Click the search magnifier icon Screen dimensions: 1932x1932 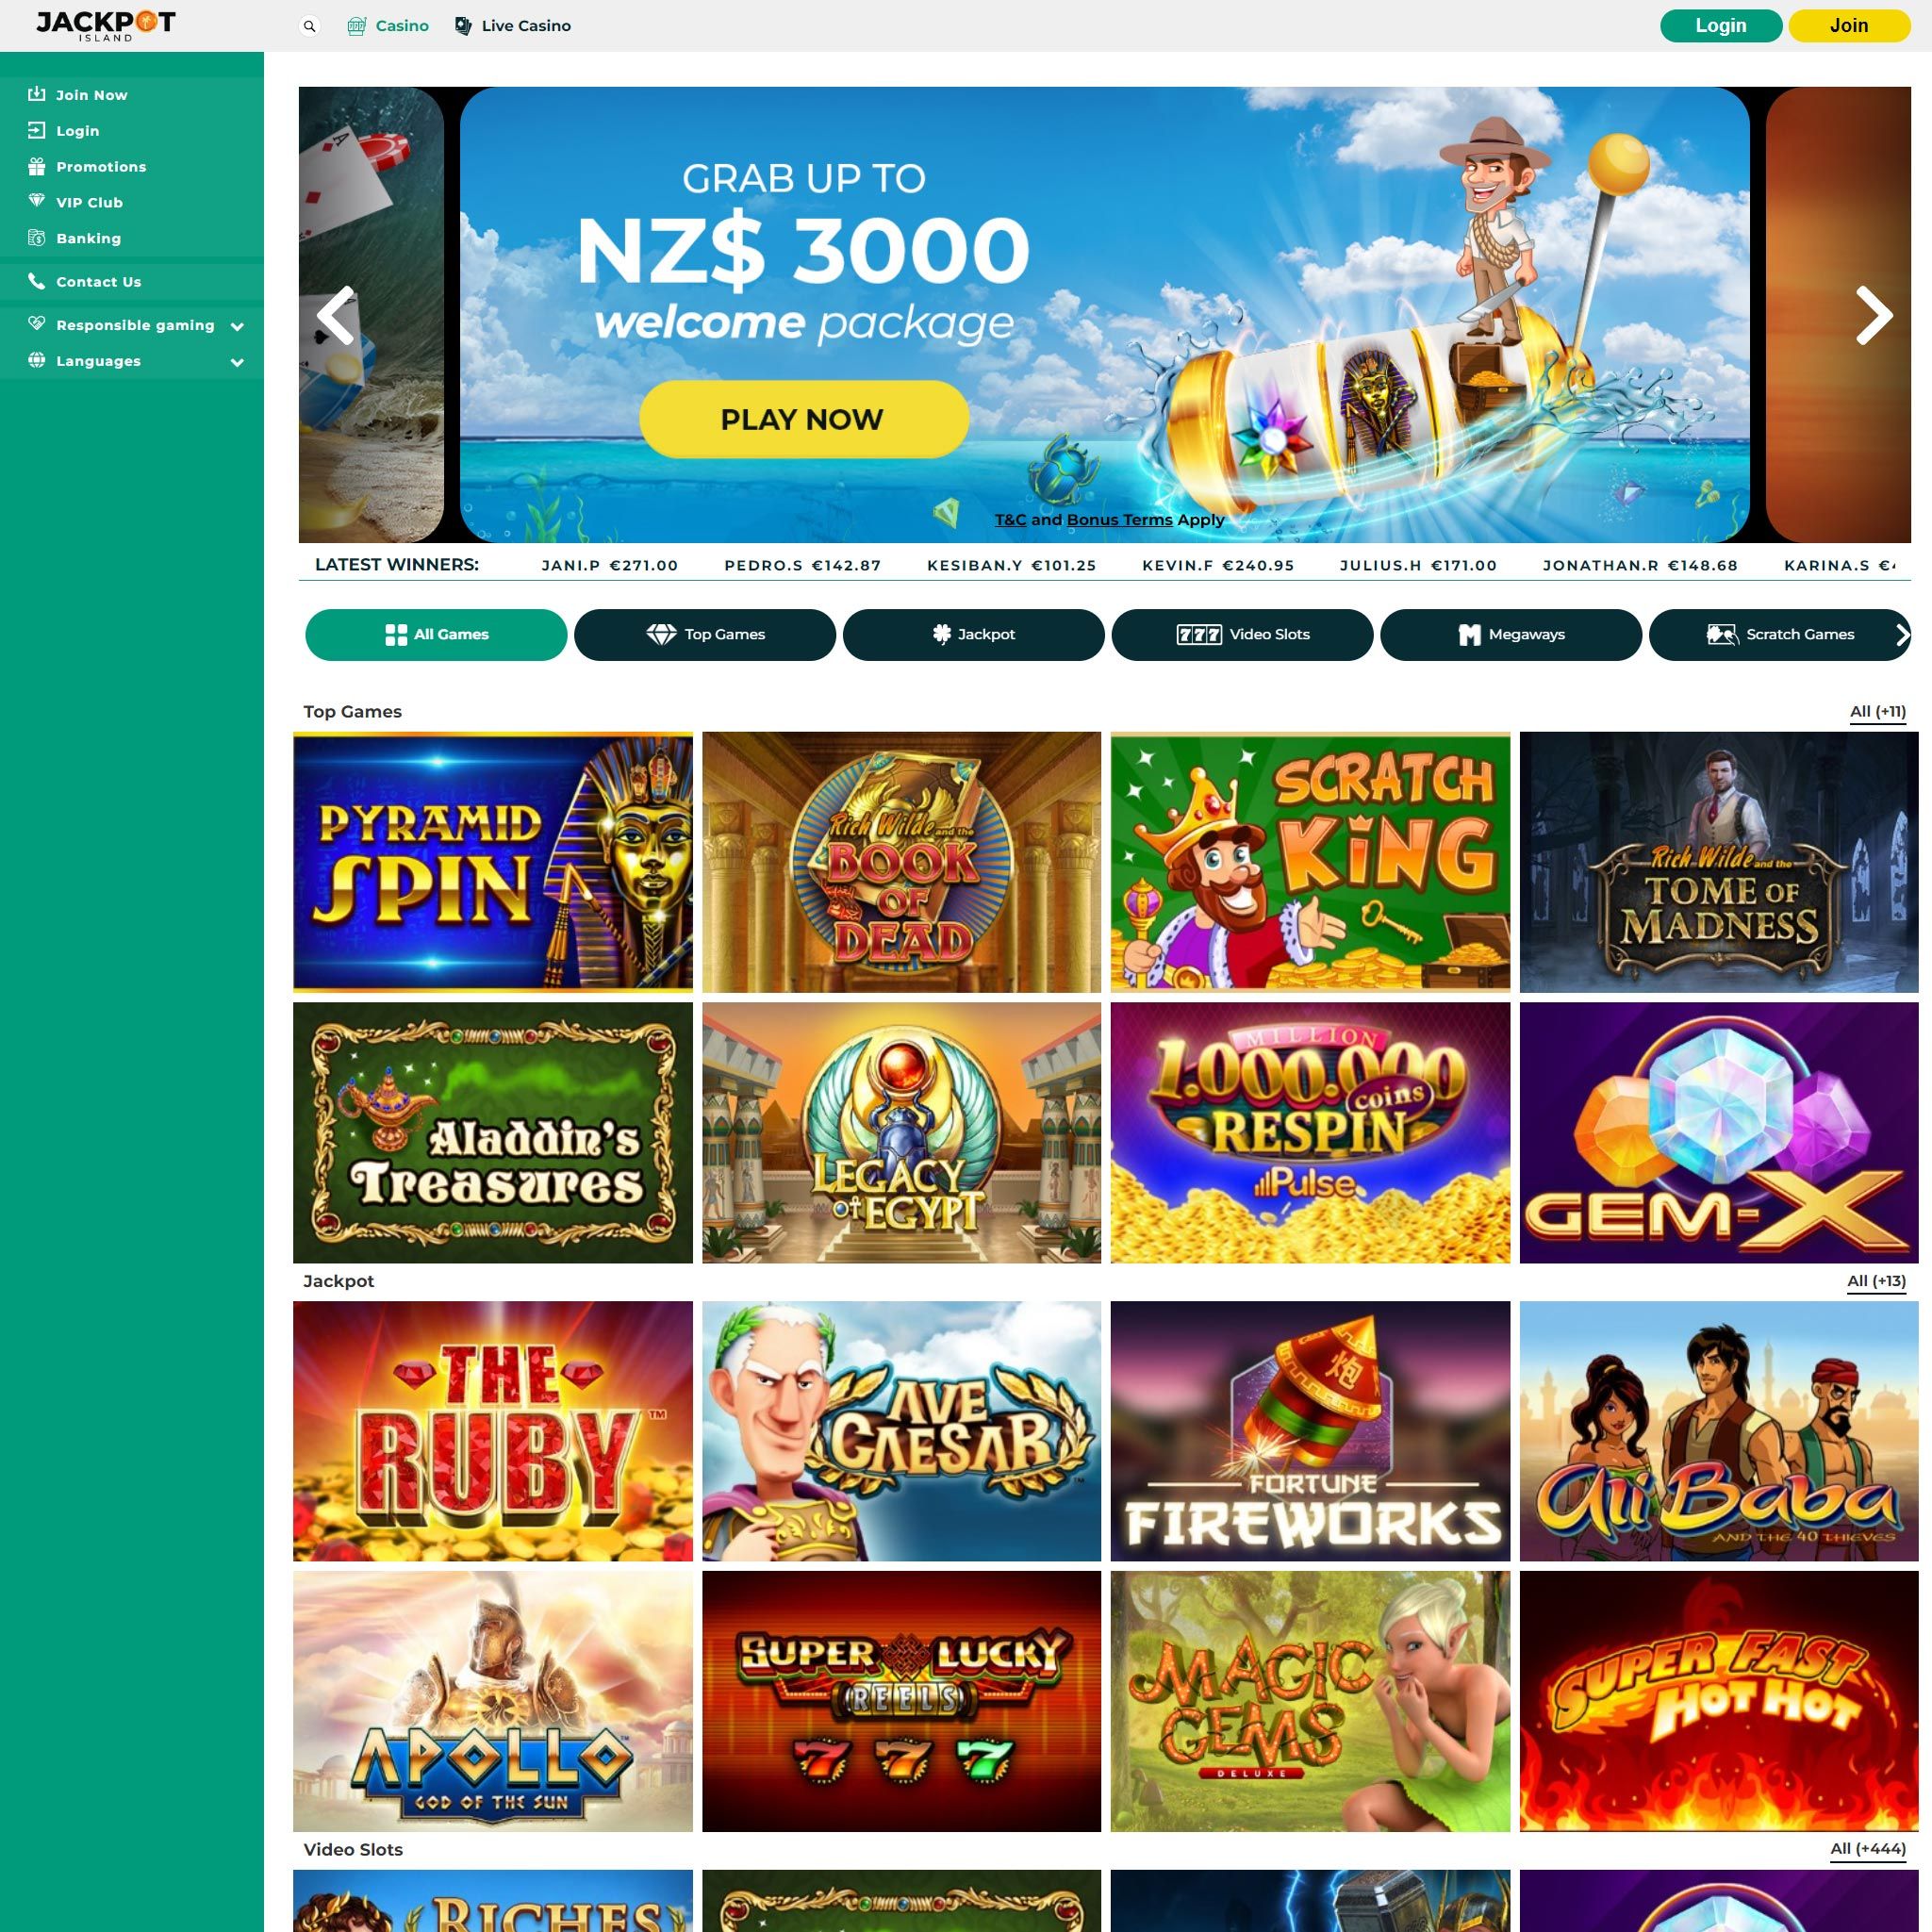[310, 26]
